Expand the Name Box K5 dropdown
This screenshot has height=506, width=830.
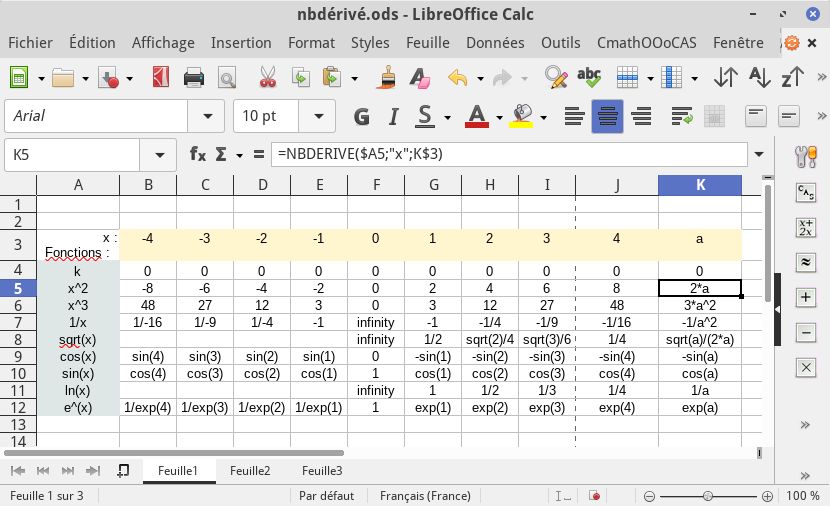[158, 155]
